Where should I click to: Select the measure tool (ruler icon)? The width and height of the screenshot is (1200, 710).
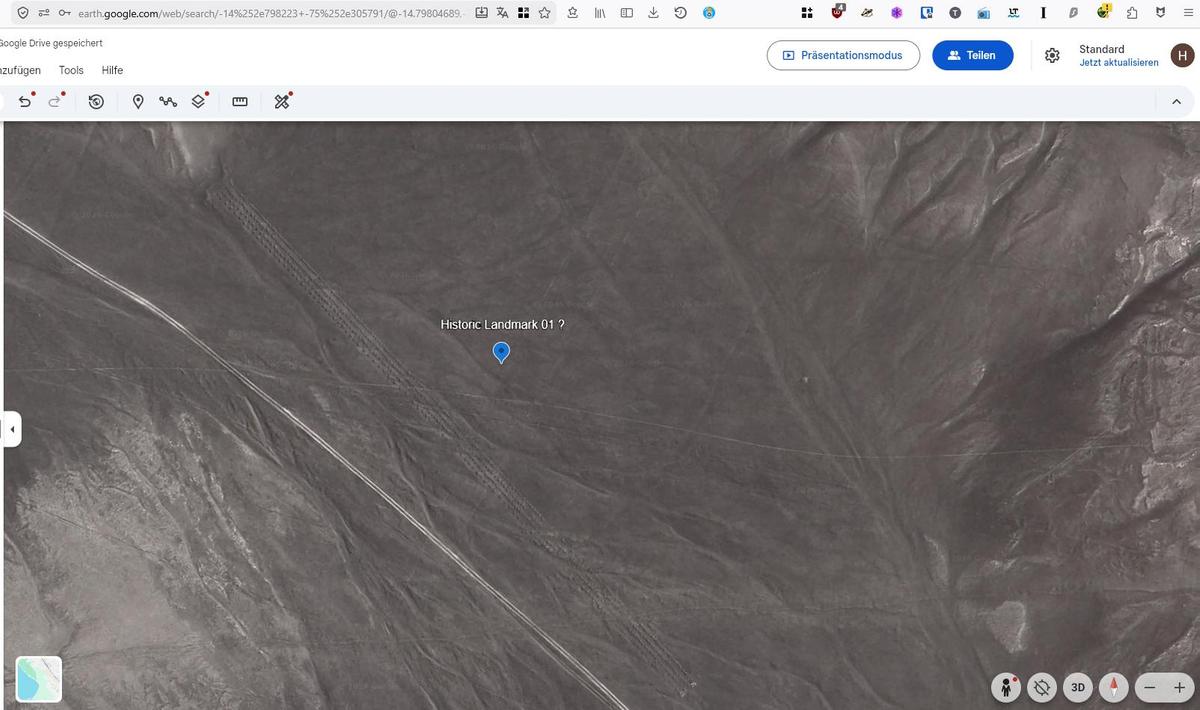click(239, 101)
